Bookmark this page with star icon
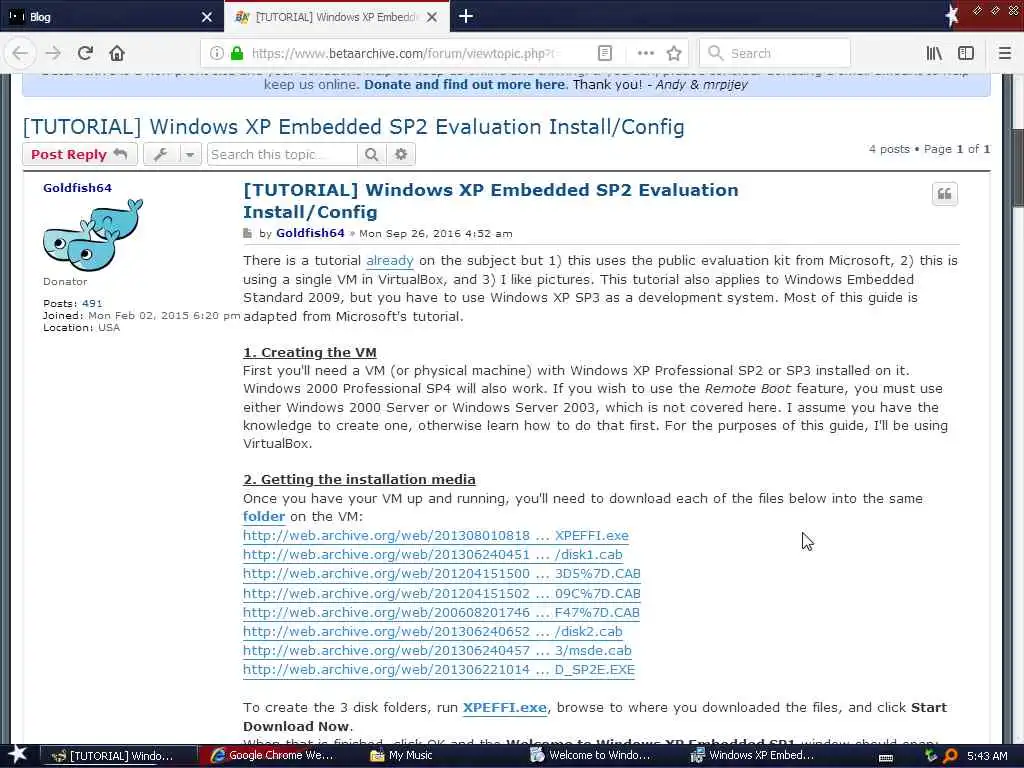Image resolution: width=1024 pixels, height=768 pixels. point(674,53)
